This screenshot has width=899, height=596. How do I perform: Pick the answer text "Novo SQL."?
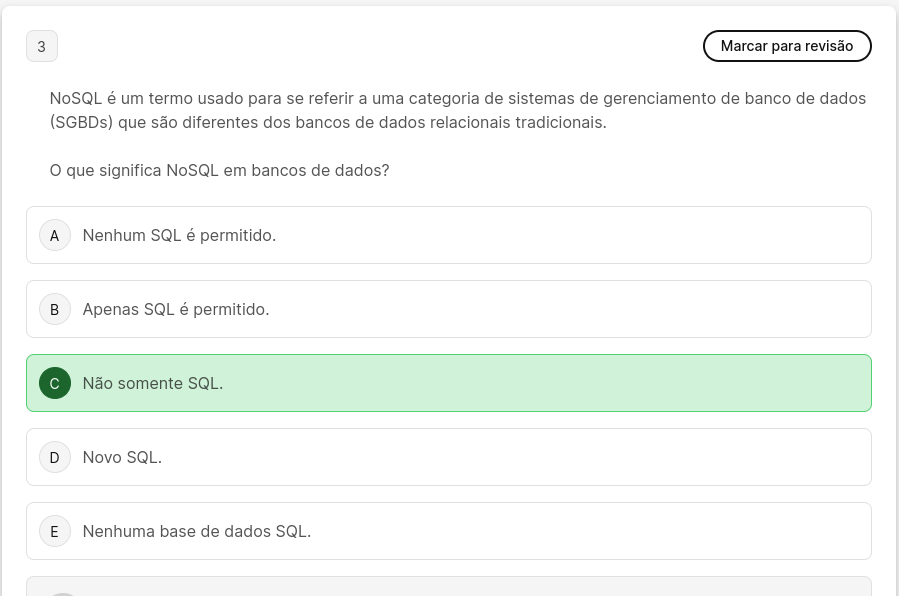(x=122, y=457)
